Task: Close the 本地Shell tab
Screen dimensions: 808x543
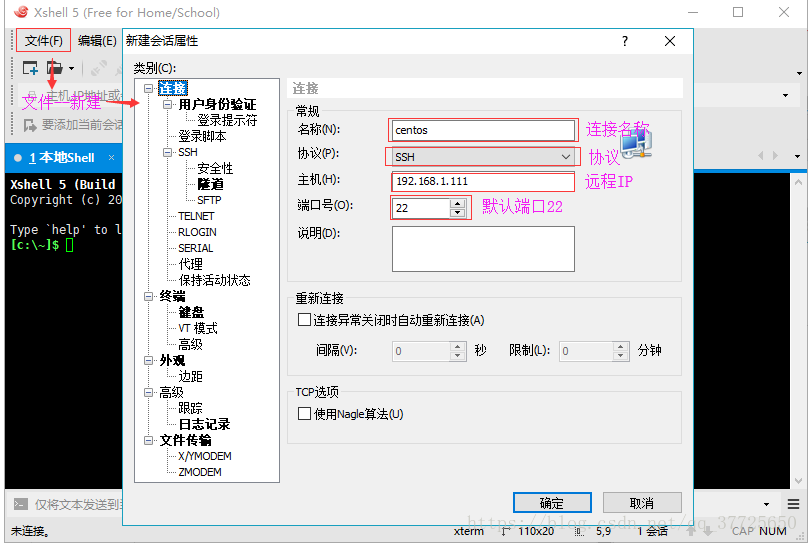Action: 111,158
